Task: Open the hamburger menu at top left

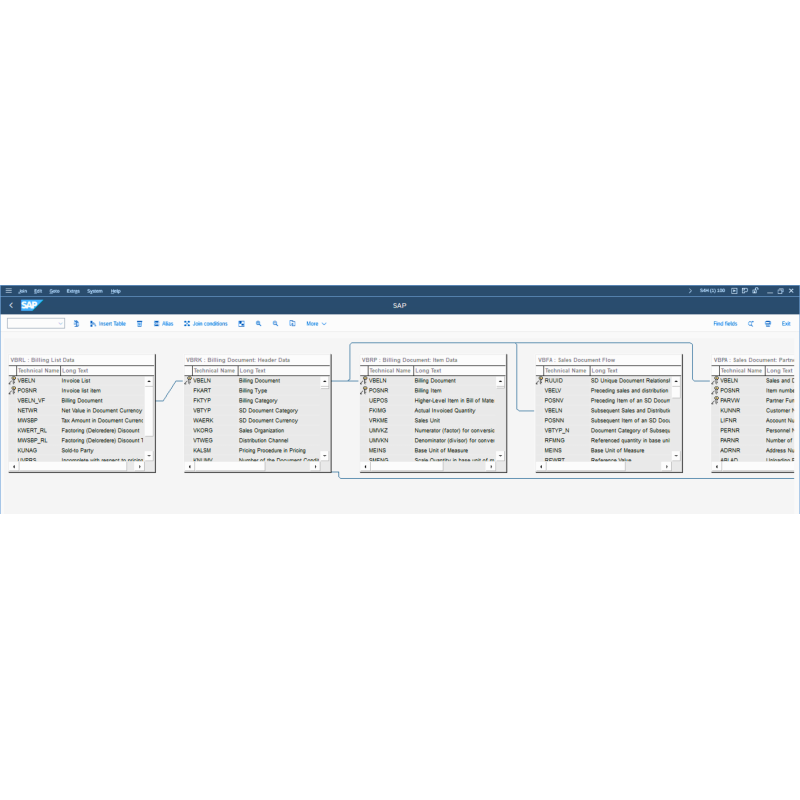Action: 8,291
